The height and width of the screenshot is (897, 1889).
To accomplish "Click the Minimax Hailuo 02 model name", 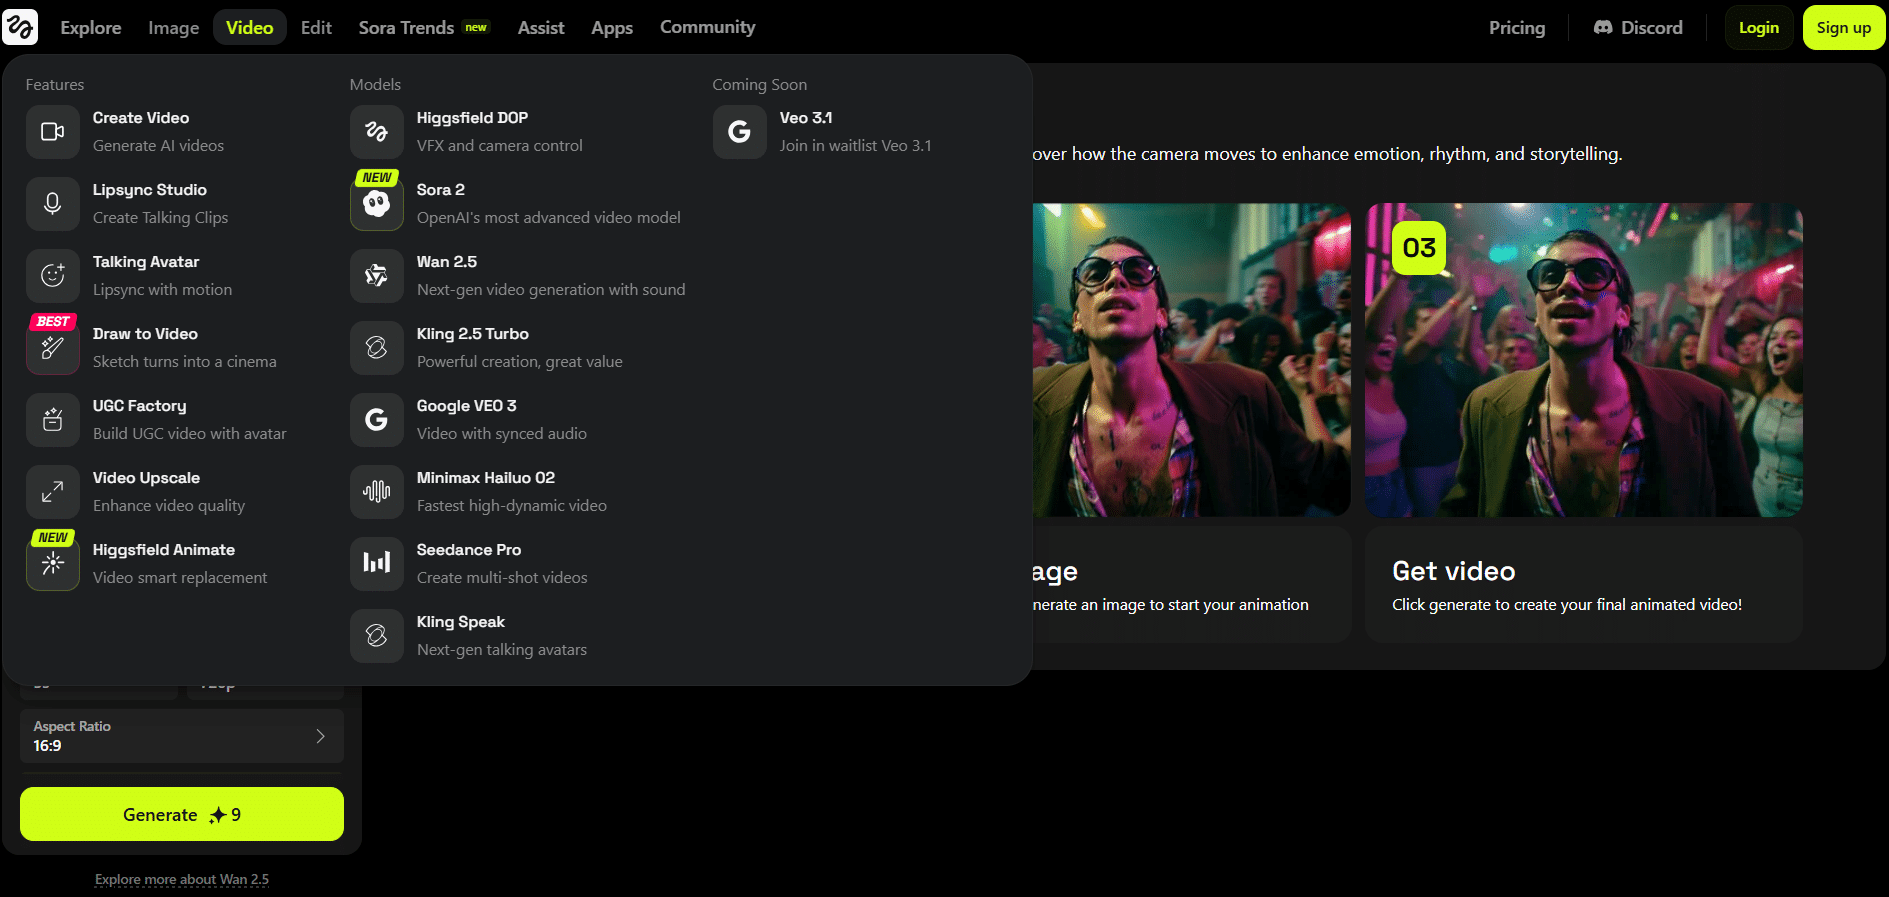I will click(x=486, y=478).
